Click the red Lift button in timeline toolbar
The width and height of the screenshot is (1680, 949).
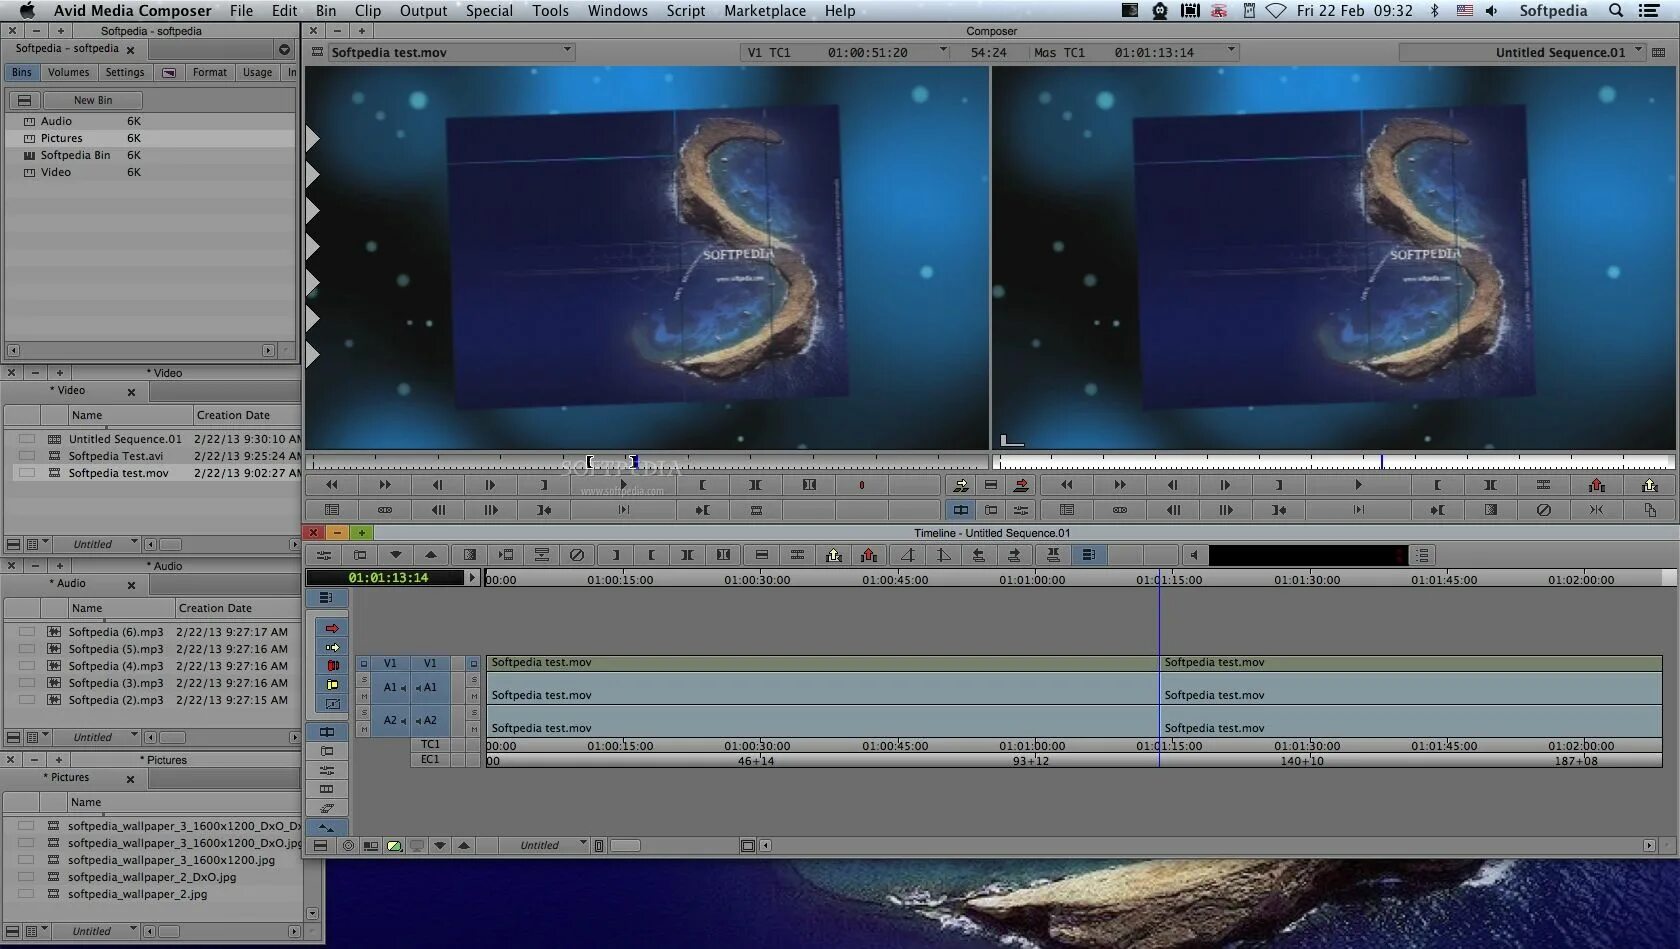(x=869, y=555)
